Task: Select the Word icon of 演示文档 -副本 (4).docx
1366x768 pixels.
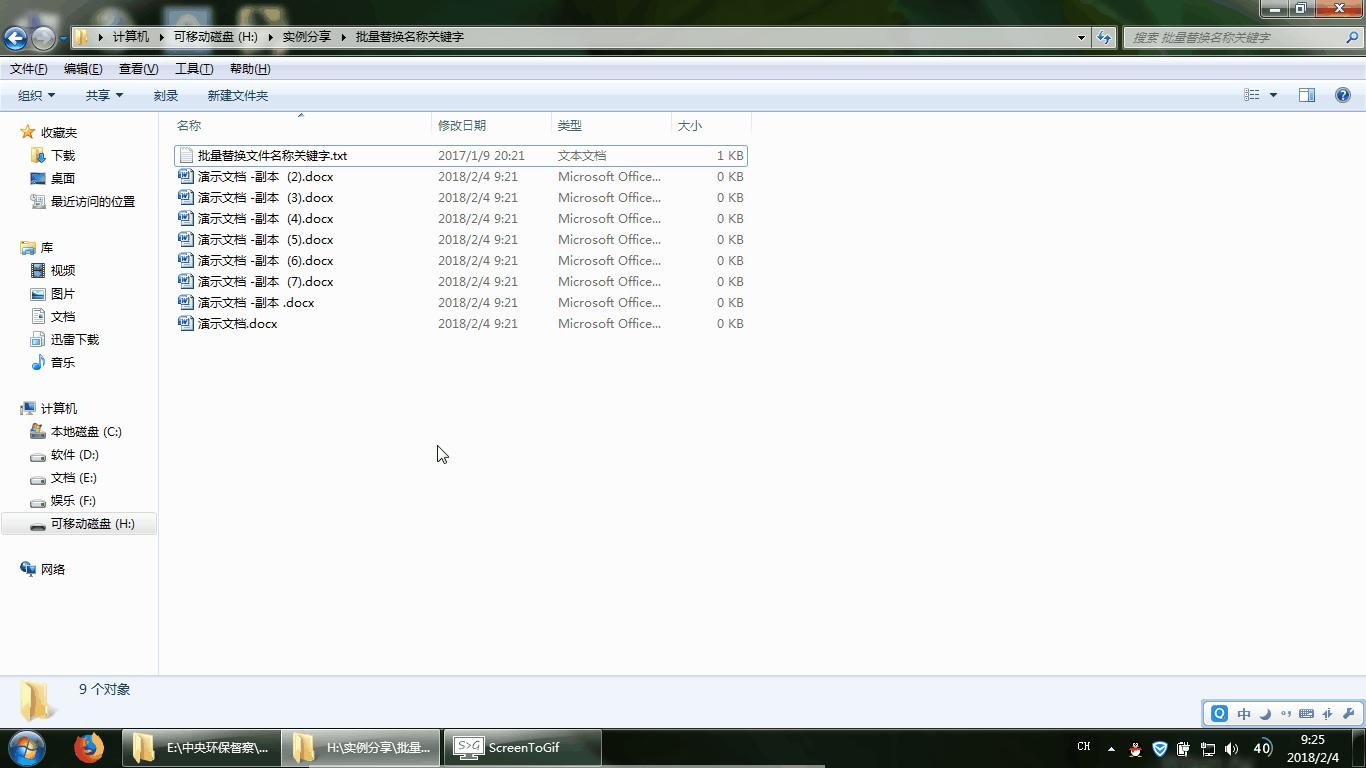Action: click(185, 218)
